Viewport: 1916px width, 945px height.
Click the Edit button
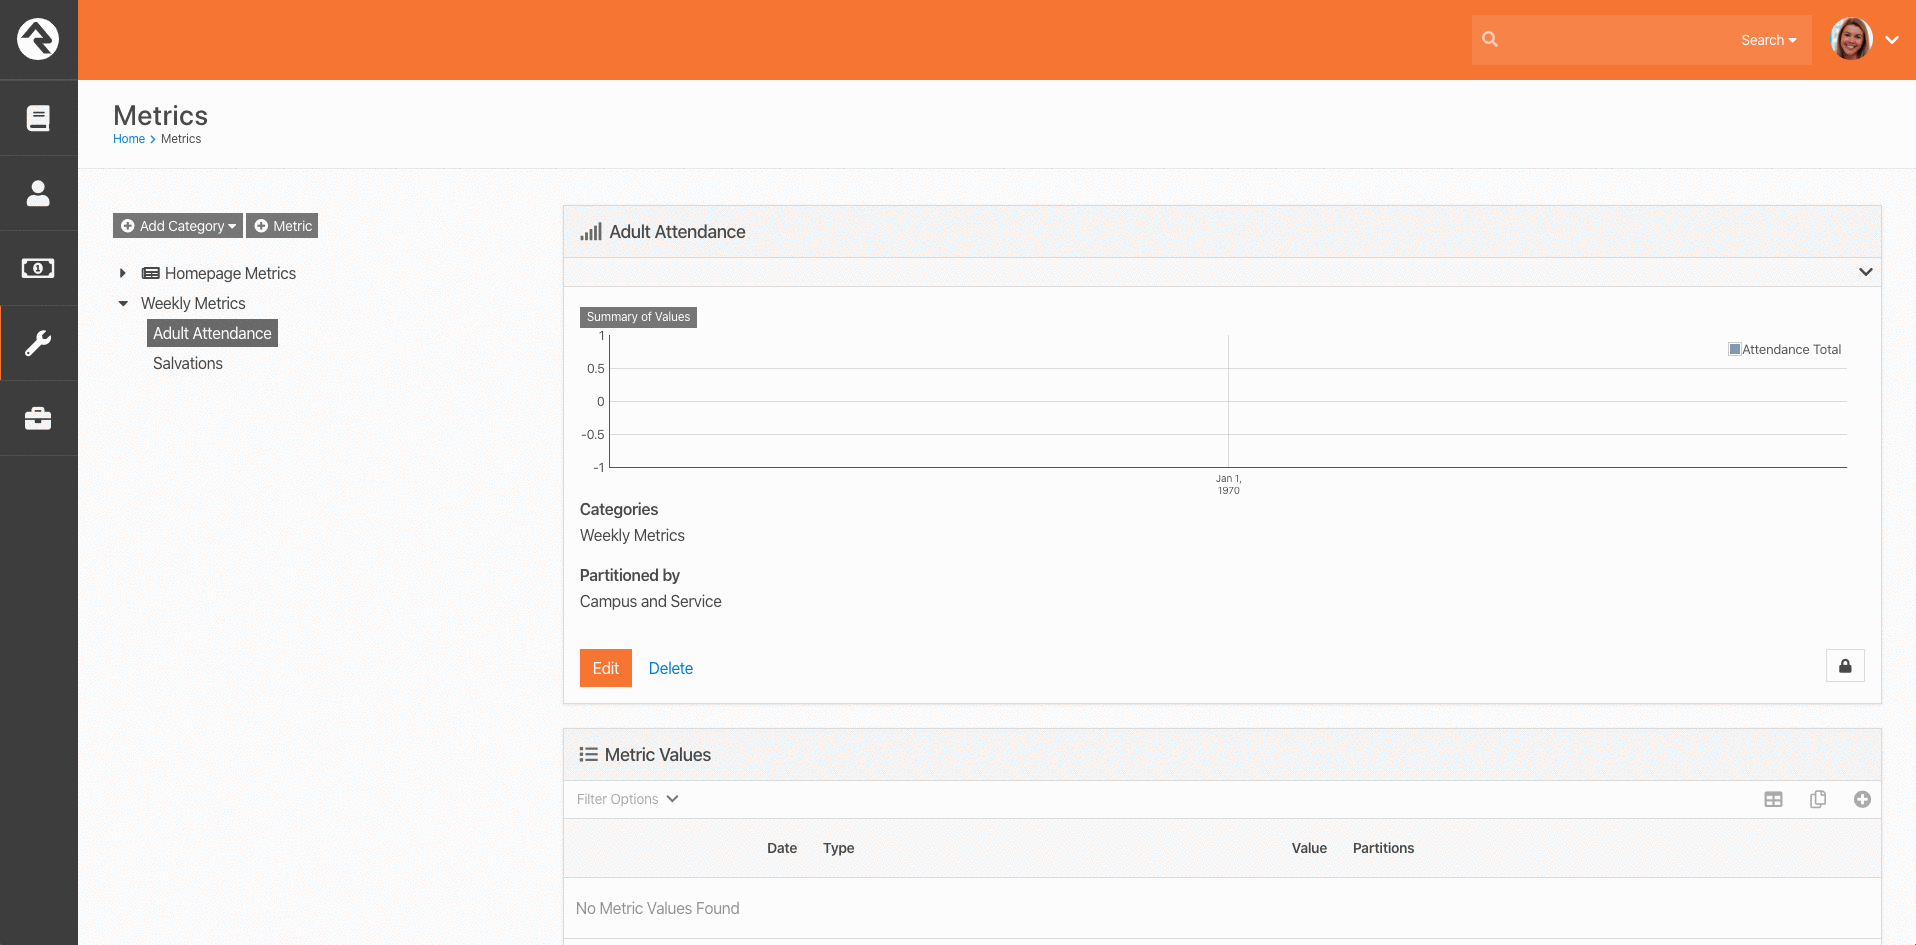pos(606,668)
